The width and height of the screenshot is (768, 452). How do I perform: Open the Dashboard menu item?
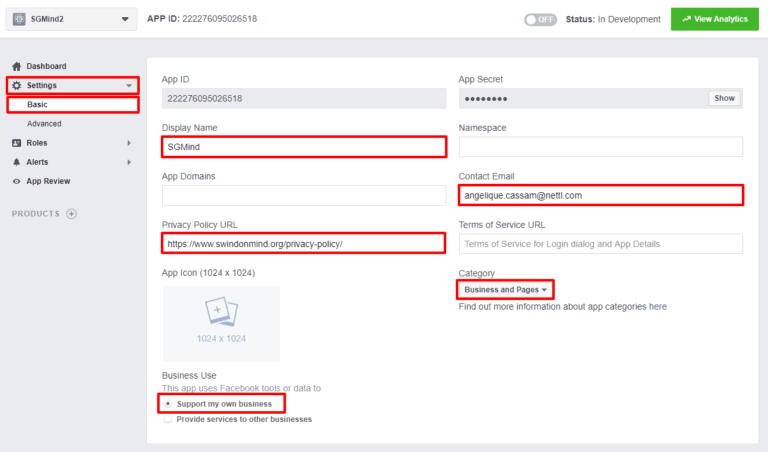coord(46,66)
